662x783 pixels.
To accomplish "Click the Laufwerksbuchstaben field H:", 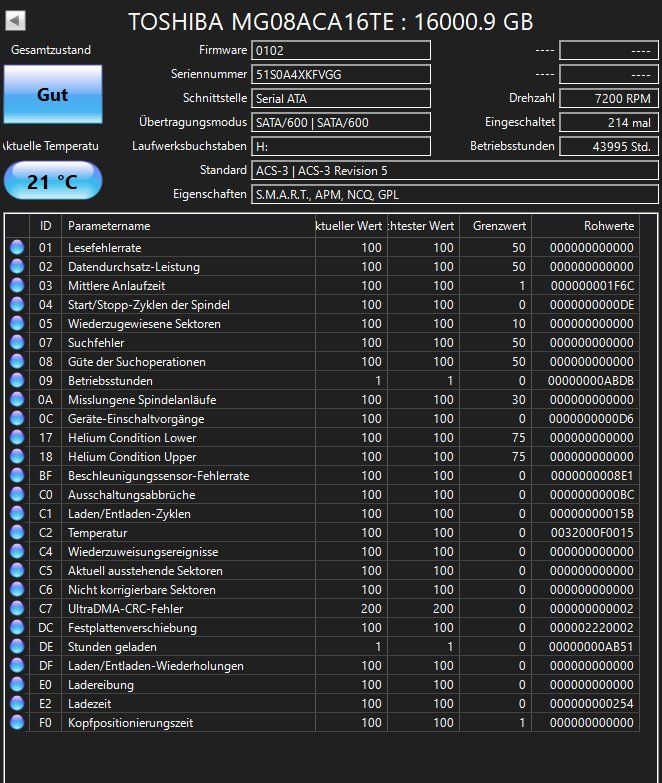I will (x=340, y=146).
